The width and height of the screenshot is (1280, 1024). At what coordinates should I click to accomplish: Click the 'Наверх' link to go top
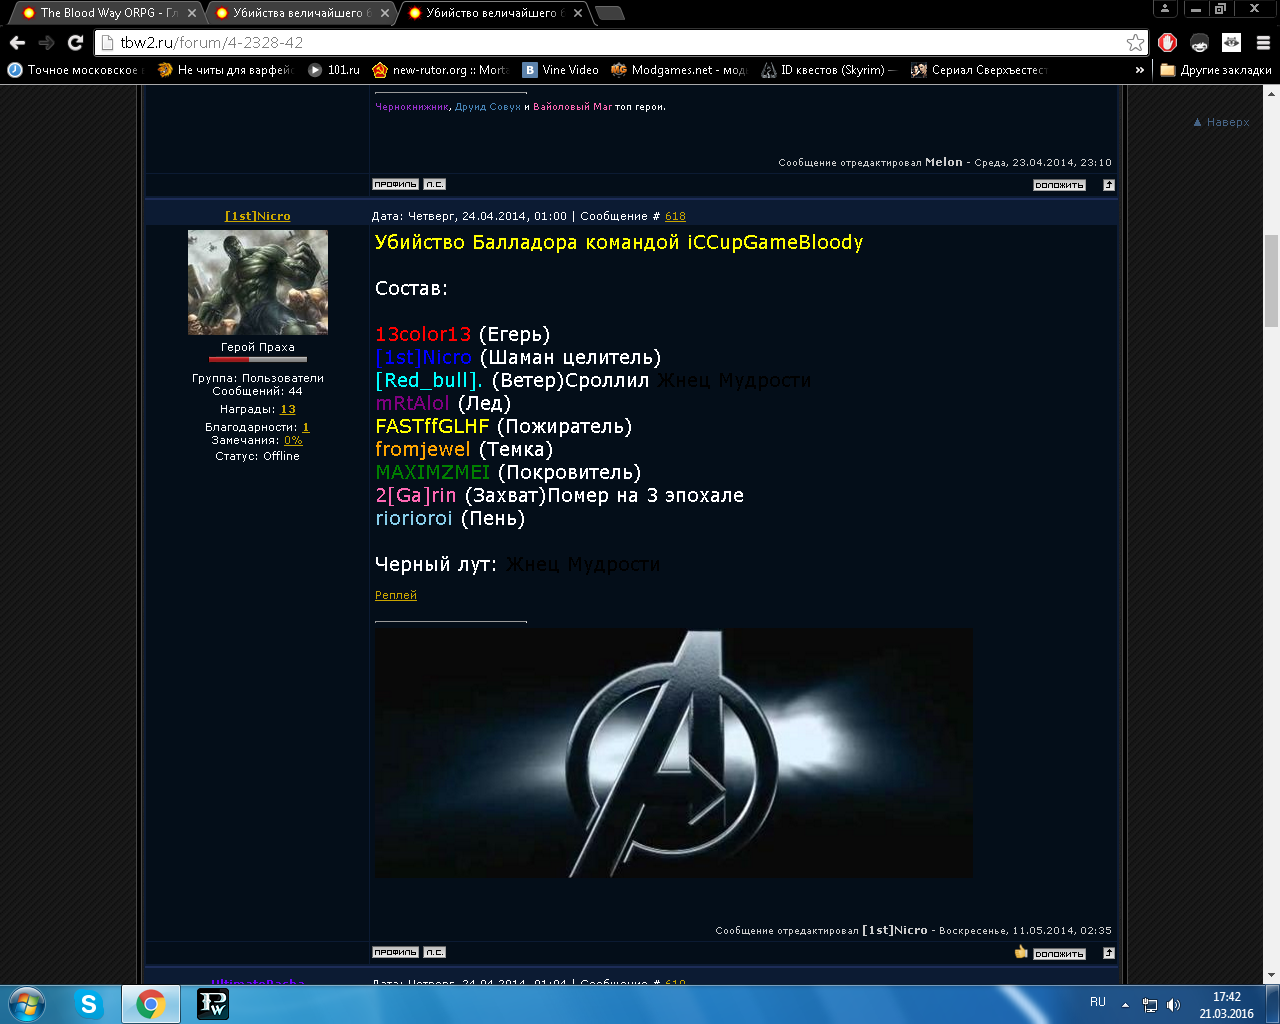(1221, 122)
